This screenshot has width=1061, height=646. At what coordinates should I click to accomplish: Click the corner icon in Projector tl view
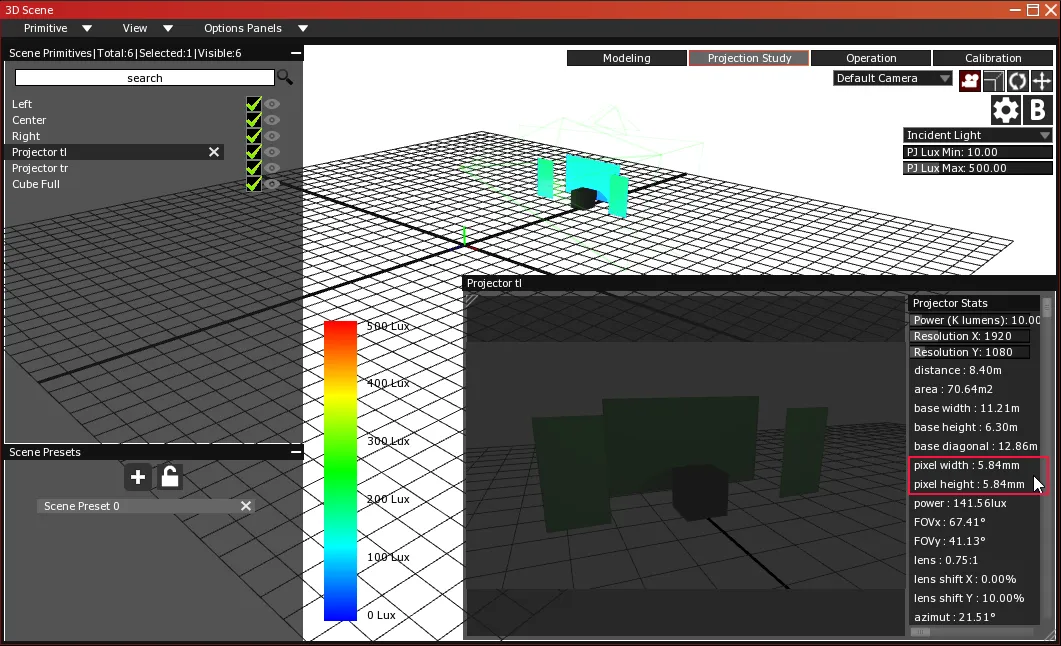472,300
